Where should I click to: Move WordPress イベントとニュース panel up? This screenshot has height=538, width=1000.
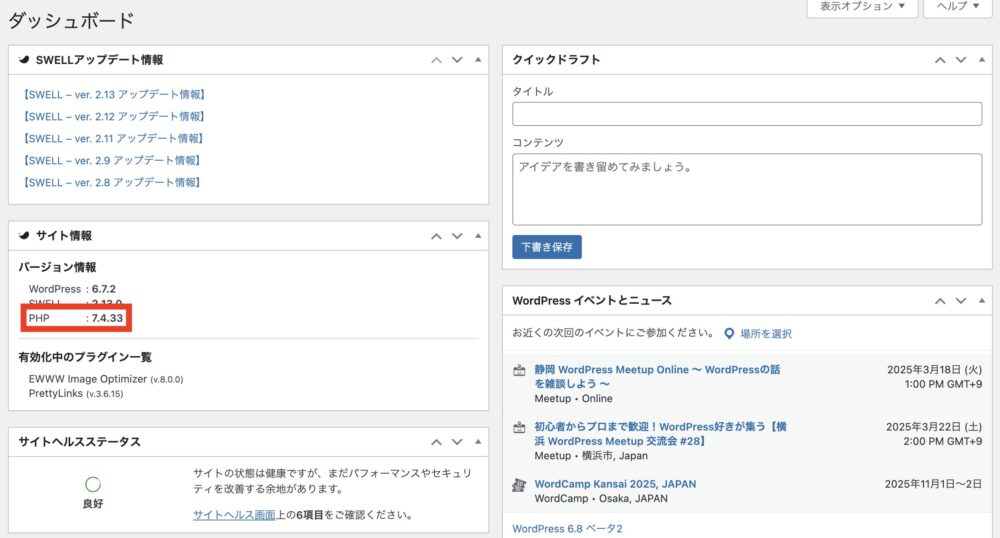pos(940,301)
